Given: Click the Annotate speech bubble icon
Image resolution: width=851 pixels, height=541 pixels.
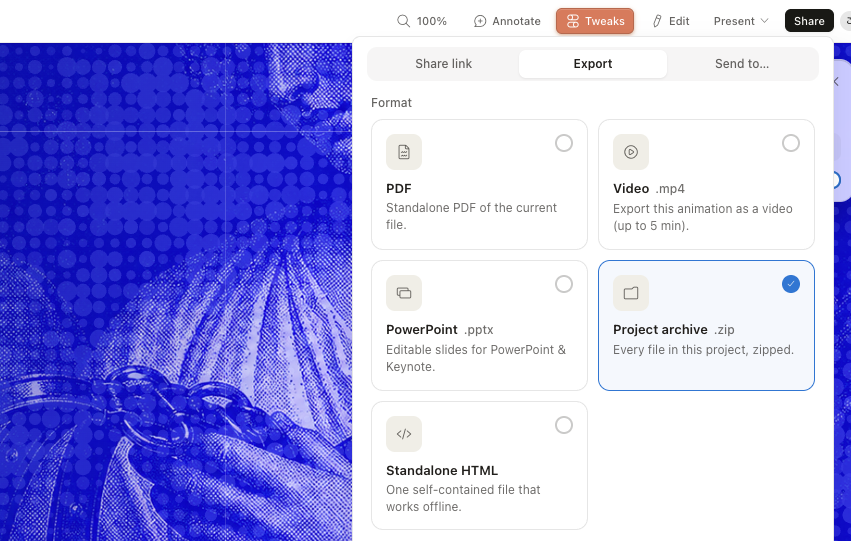Looking at the screenshot, I should 480,21.
